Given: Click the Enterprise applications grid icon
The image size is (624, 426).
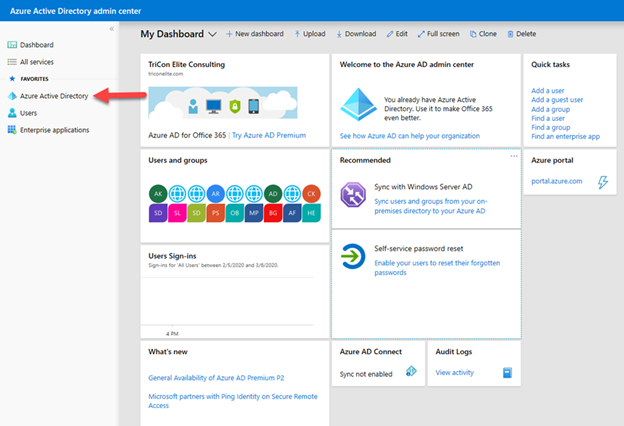Looking at the screenshot, I should (x=12, y=130).
